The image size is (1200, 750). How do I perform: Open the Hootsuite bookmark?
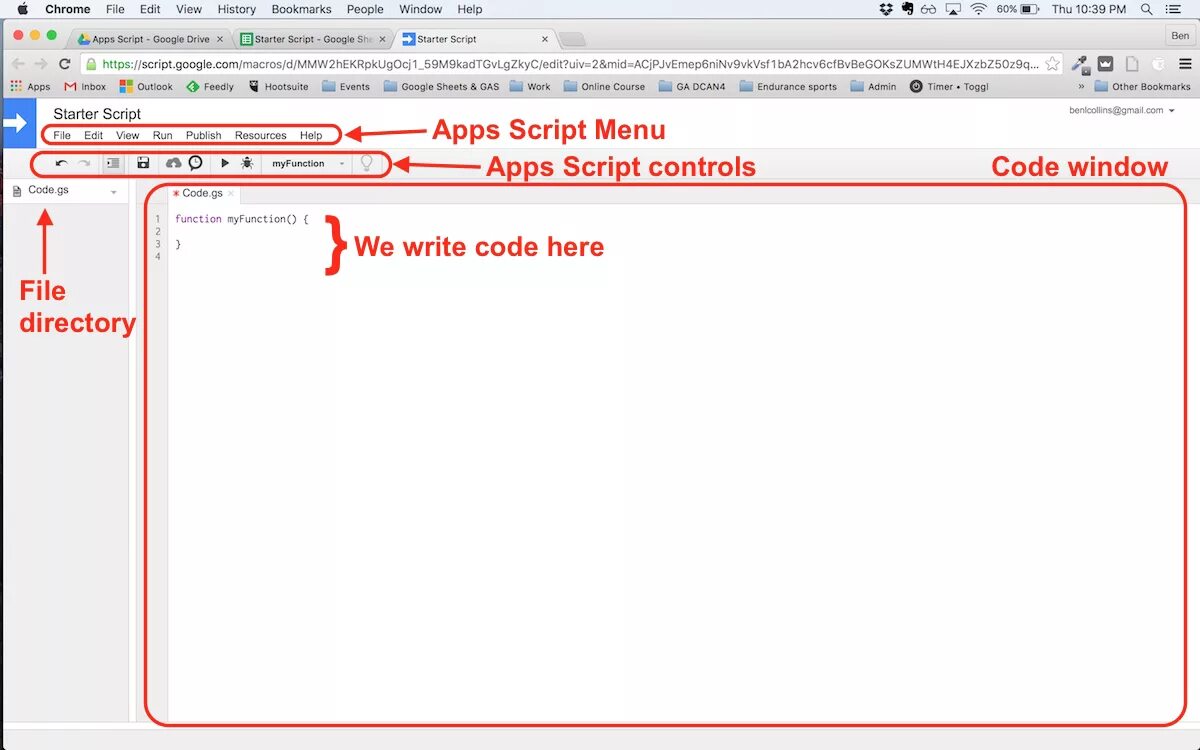pyautogui.click(x=278, y=86)
